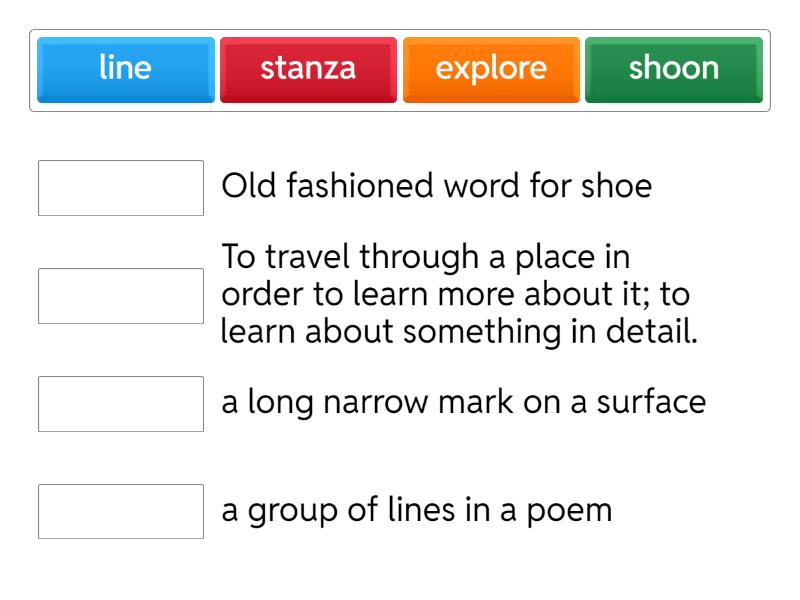Viewport: 800px width, 600px height.
Task: Choose the empty slot for 'a group of lines in a poem'
Action: (x=121, y=512)
